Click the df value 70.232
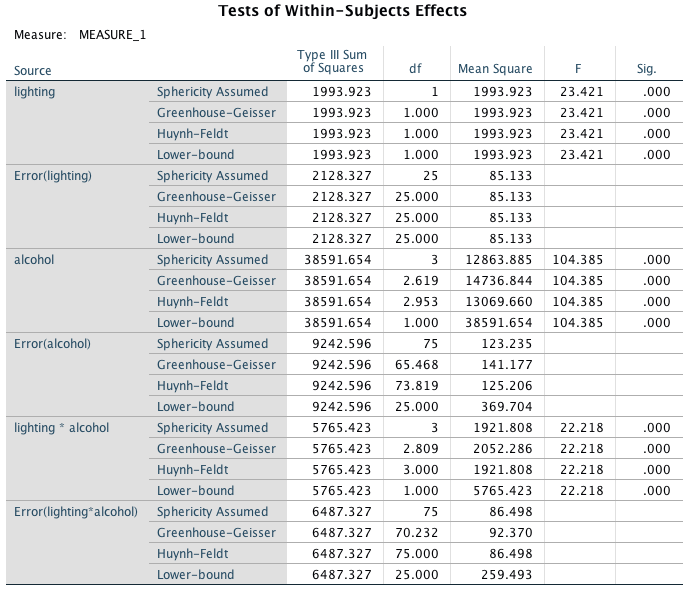This screenshot has width=695, height=593. click(x=418, y=533)
